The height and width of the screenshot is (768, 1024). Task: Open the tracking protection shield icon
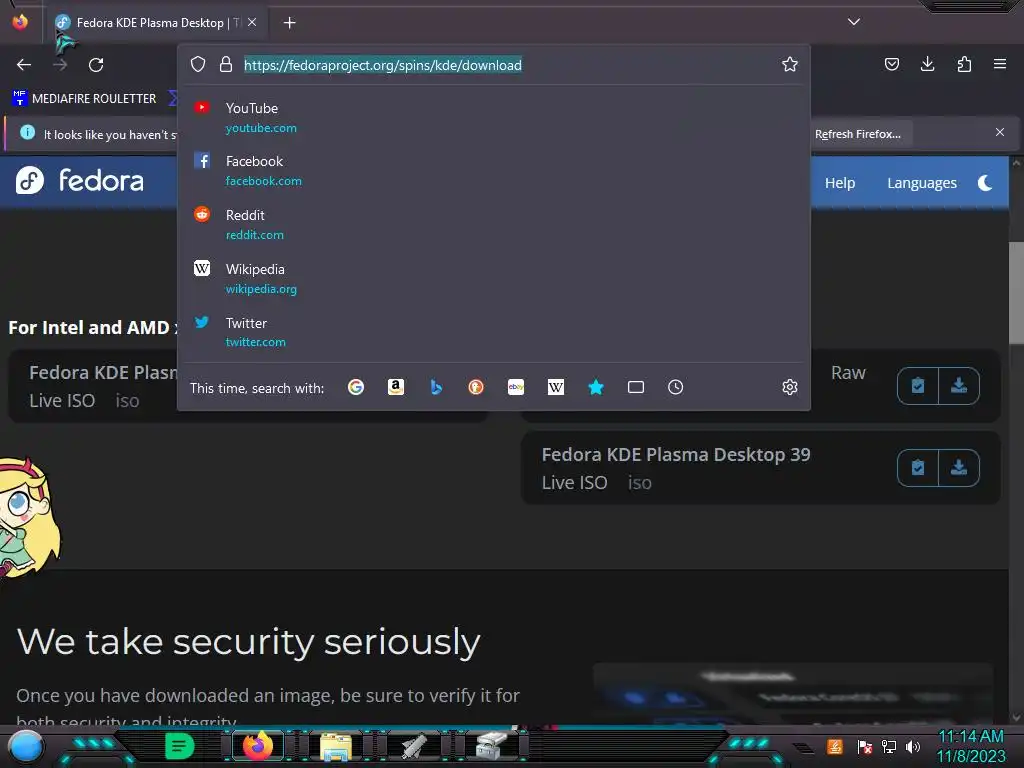point(198,64)
